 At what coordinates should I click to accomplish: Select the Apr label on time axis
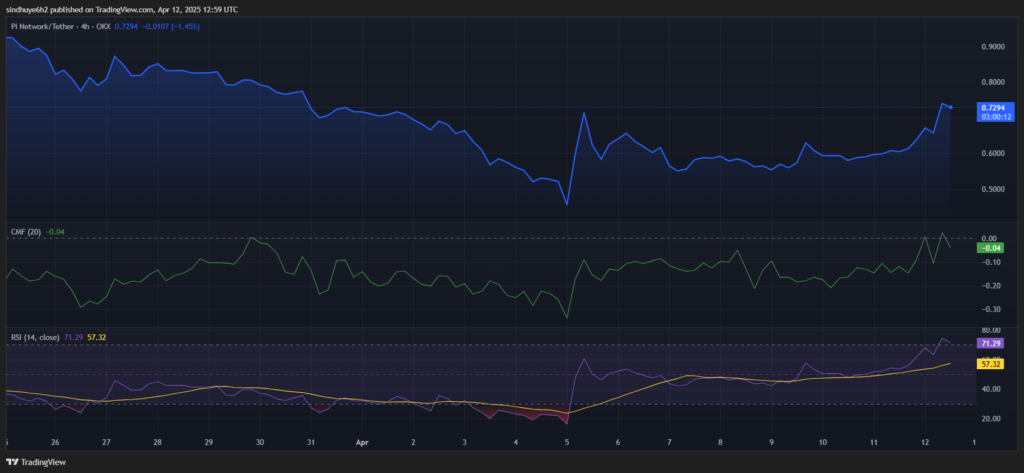pyautogui.click(x=363, y=441)
